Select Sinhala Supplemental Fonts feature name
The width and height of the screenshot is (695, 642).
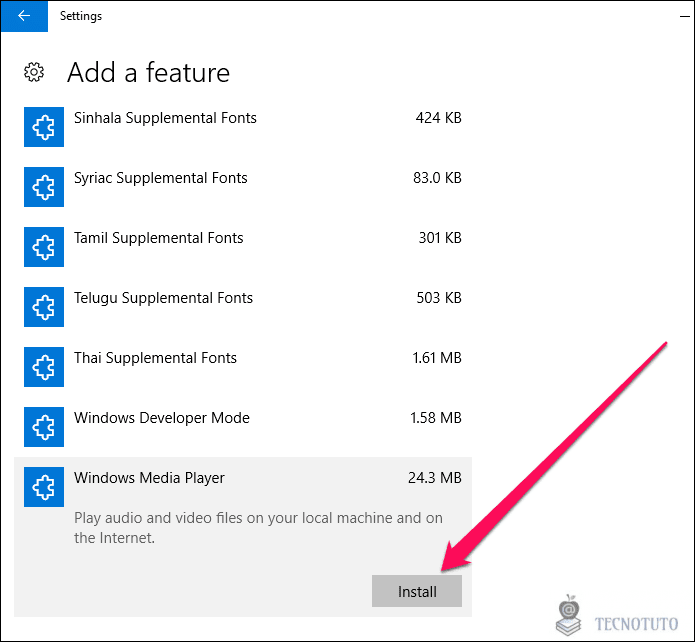[x=165, y=118]
